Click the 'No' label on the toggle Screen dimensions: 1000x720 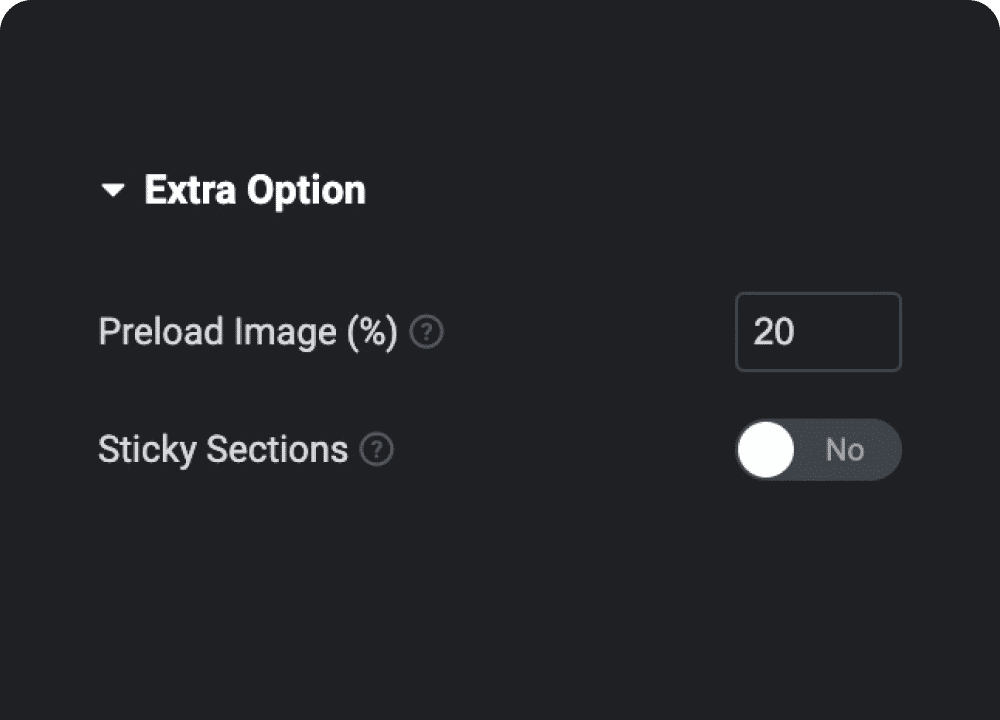(x=844, y=450)
